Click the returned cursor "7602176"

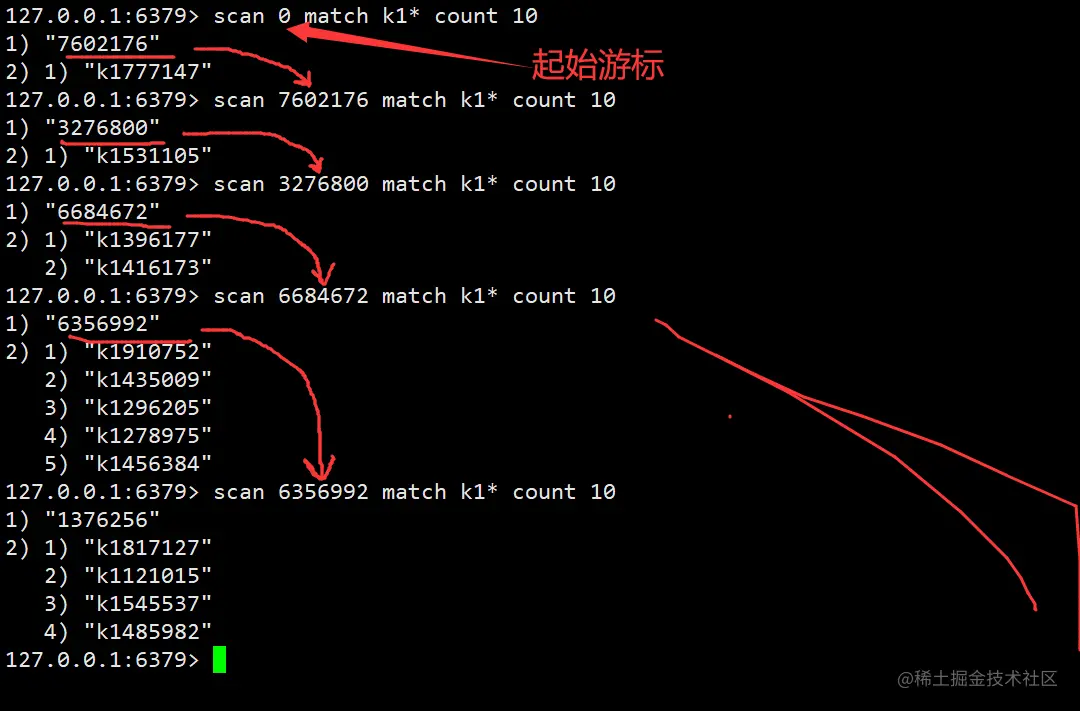coord(103,44)
